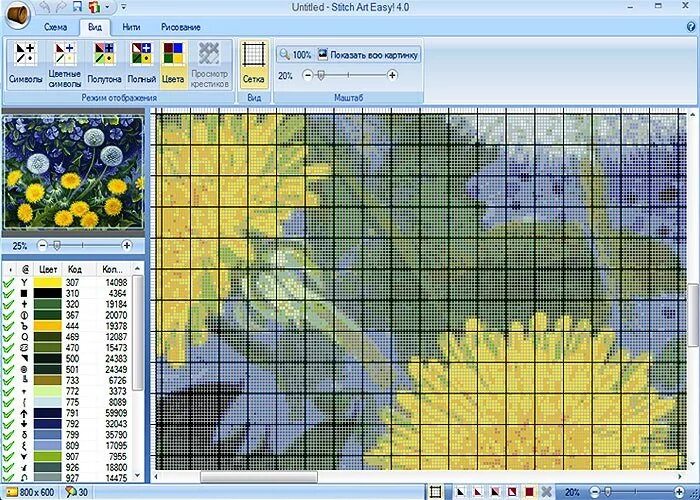Click dark blue swatch of thread 792

(48, 424)
